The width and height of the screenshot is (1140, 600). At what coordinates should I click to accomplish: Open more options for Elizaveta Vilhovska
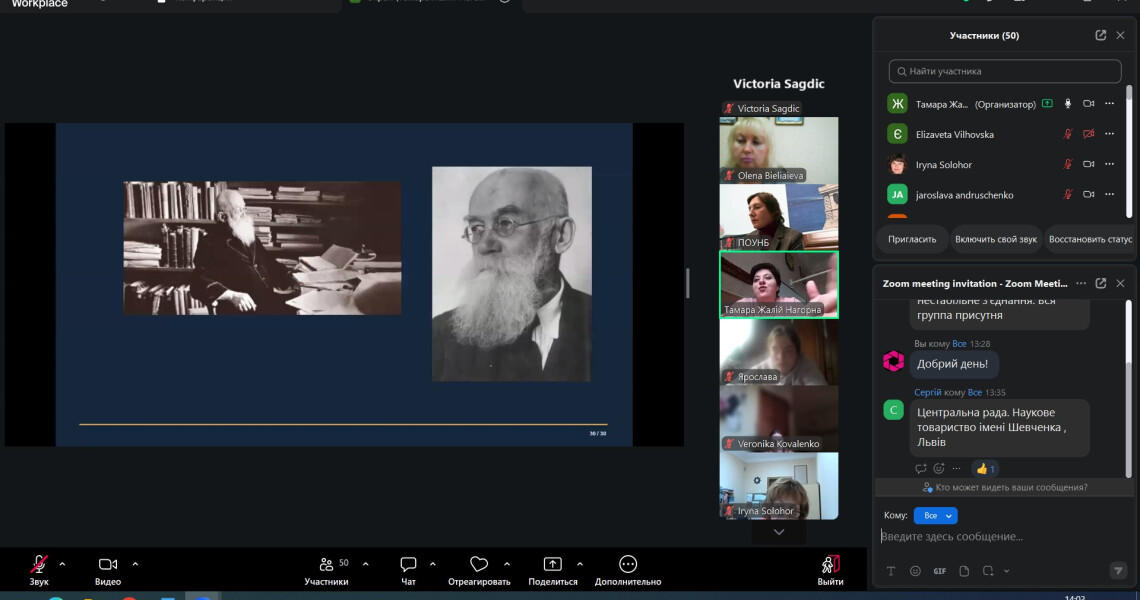[1109, 134]
